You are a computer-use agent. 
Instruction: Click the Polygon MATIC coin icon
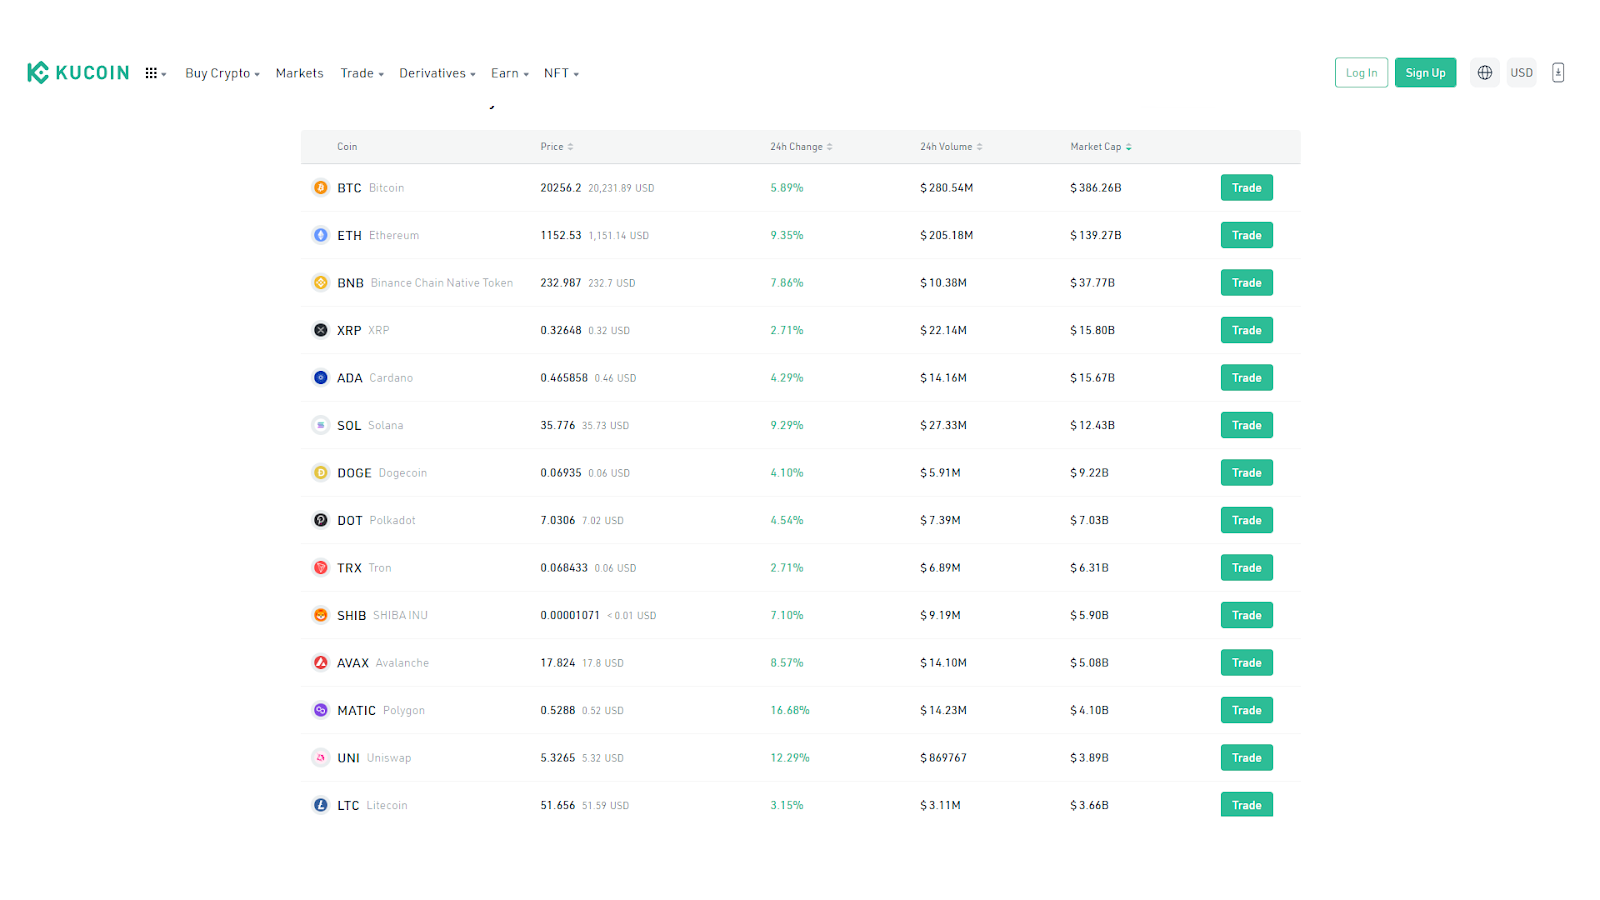320,710
